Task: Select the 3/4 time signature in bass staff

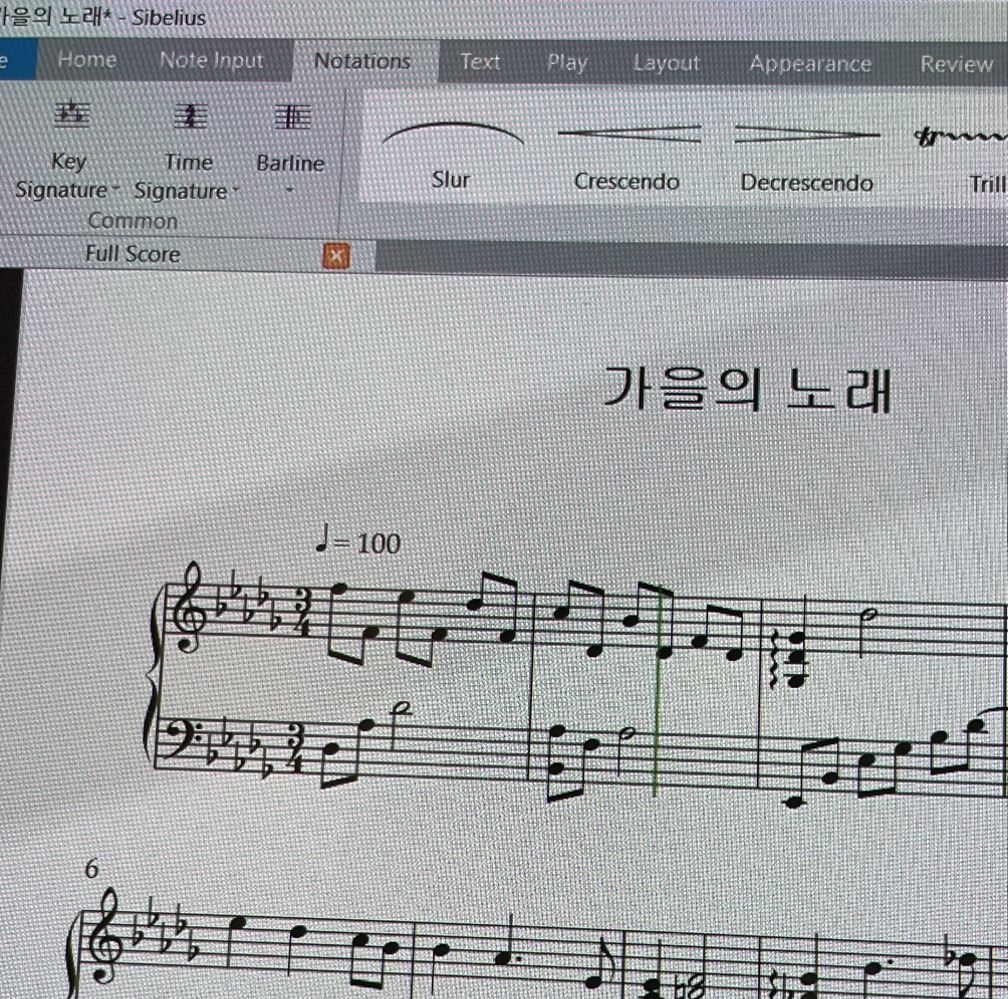Action: (296, 748)
